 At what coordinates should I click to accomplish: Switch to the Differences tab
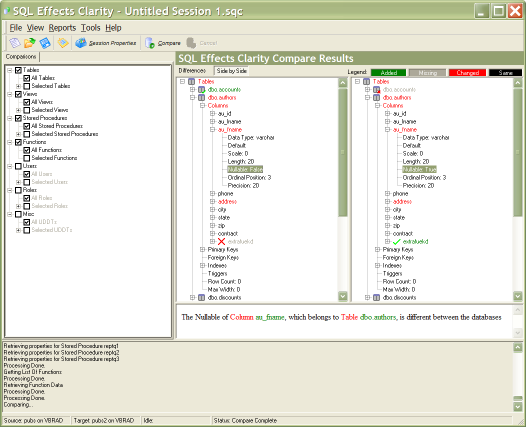click(192, 70)
